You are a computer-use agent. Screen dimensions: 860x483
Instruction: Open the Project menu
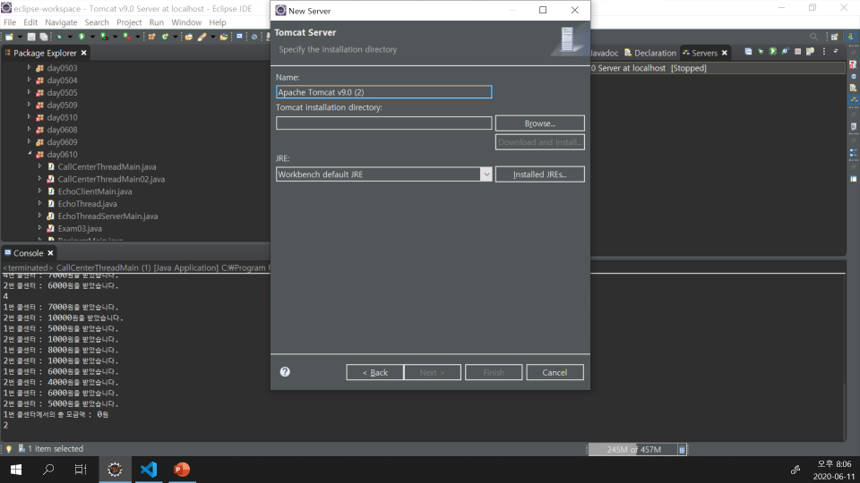click(129, 22)
